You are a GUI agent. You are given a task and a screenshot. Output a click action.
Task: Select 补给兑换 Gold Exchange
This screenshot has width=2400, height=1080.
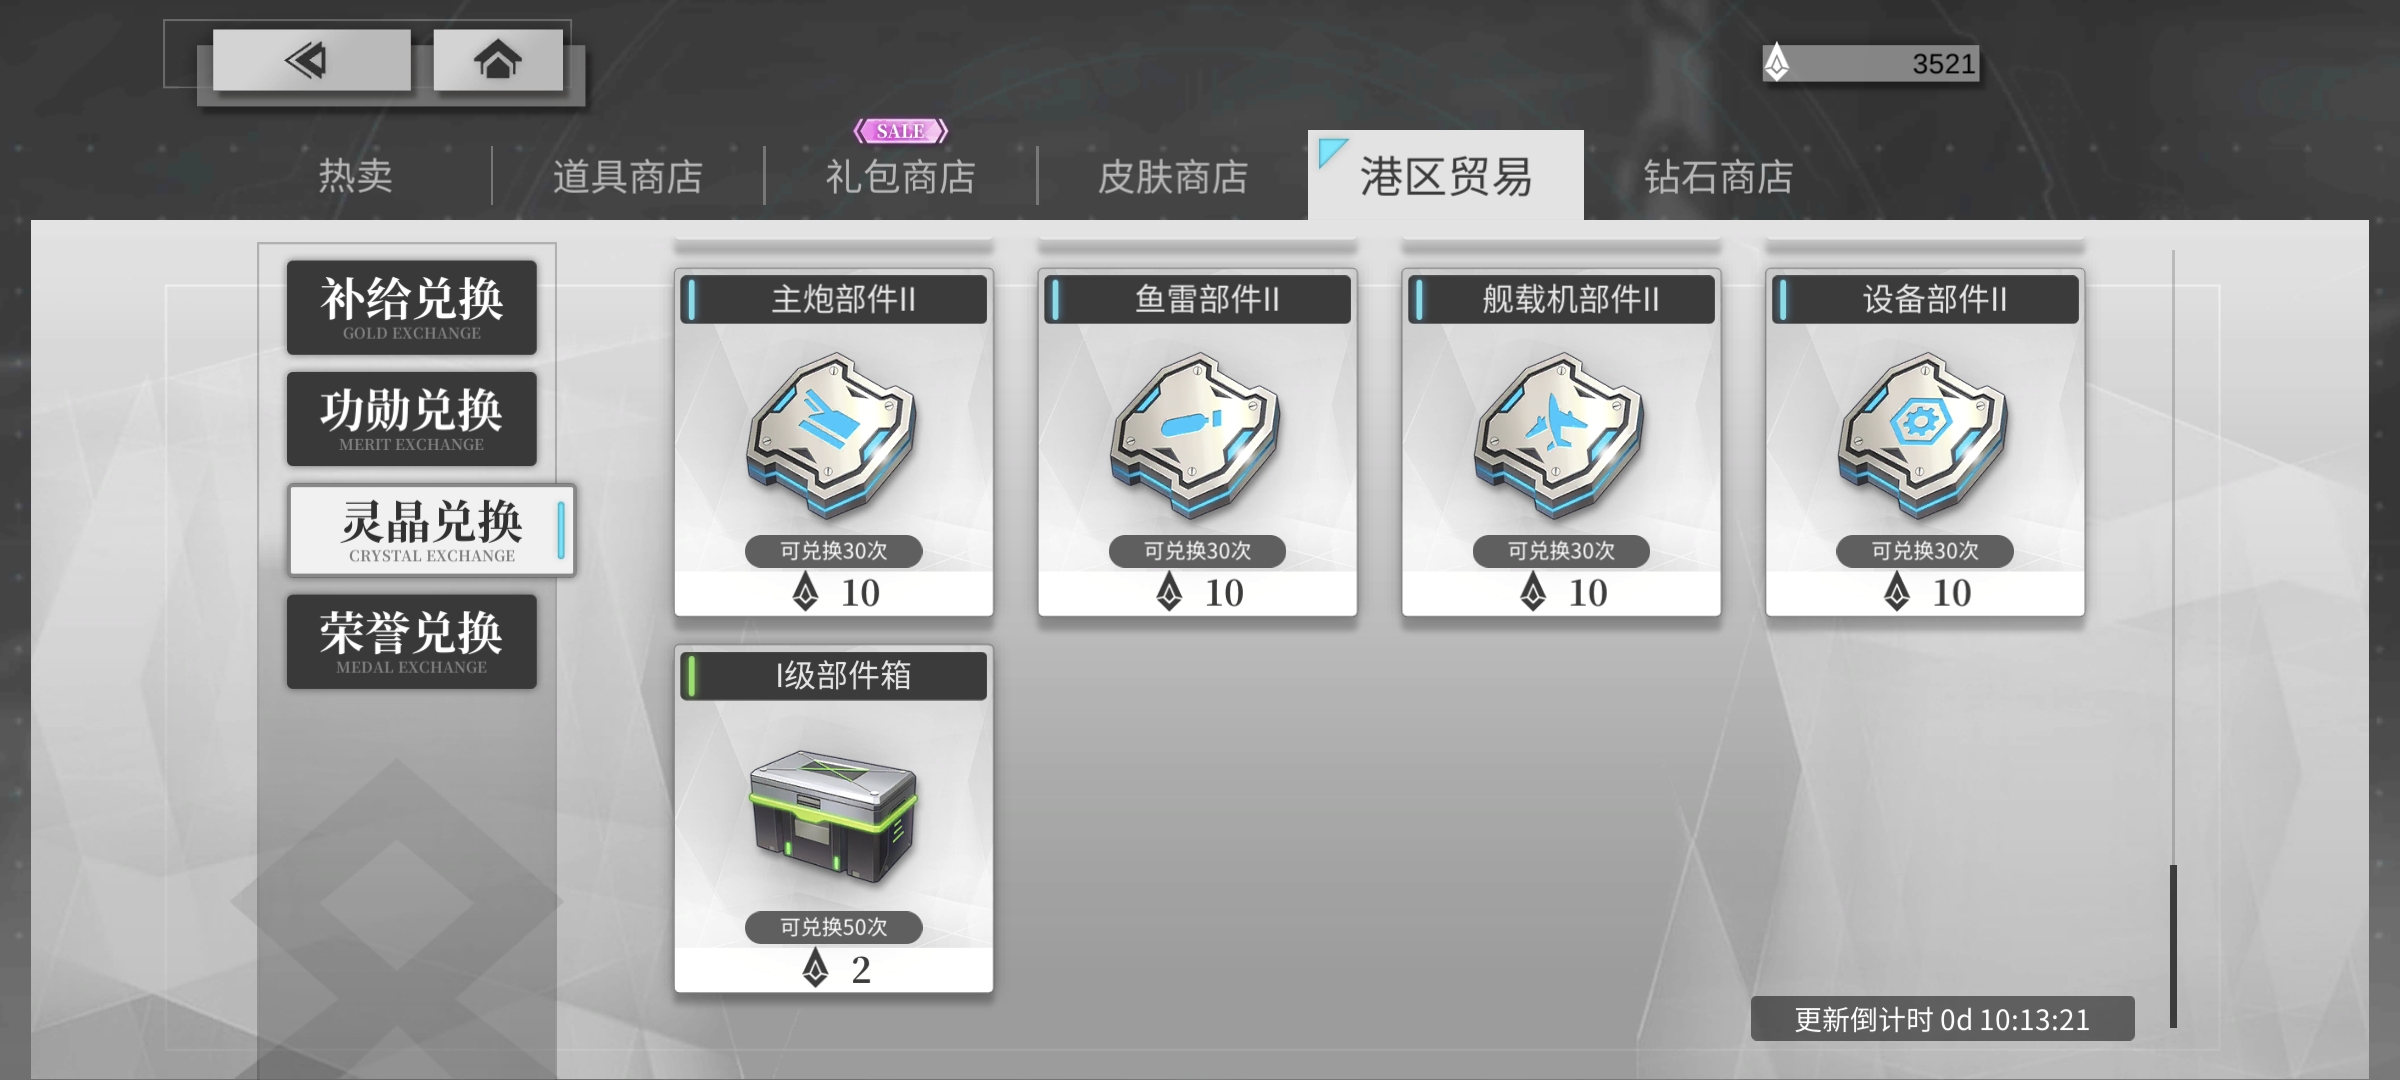tap(412, 307)
